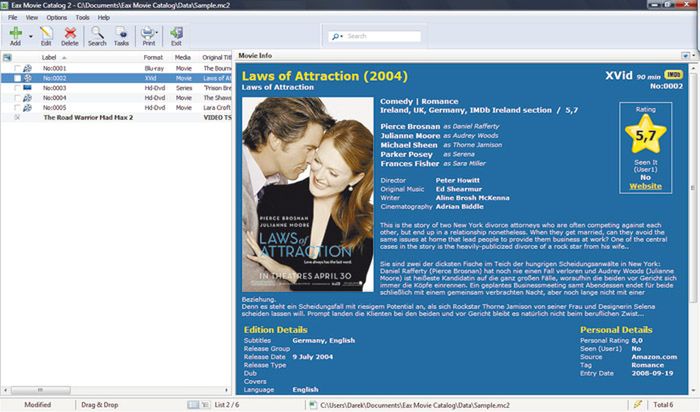Viewport: 700px width, 412px height.
Task: Click the Peter Howitt director name
Action: (x=458, y=180)
